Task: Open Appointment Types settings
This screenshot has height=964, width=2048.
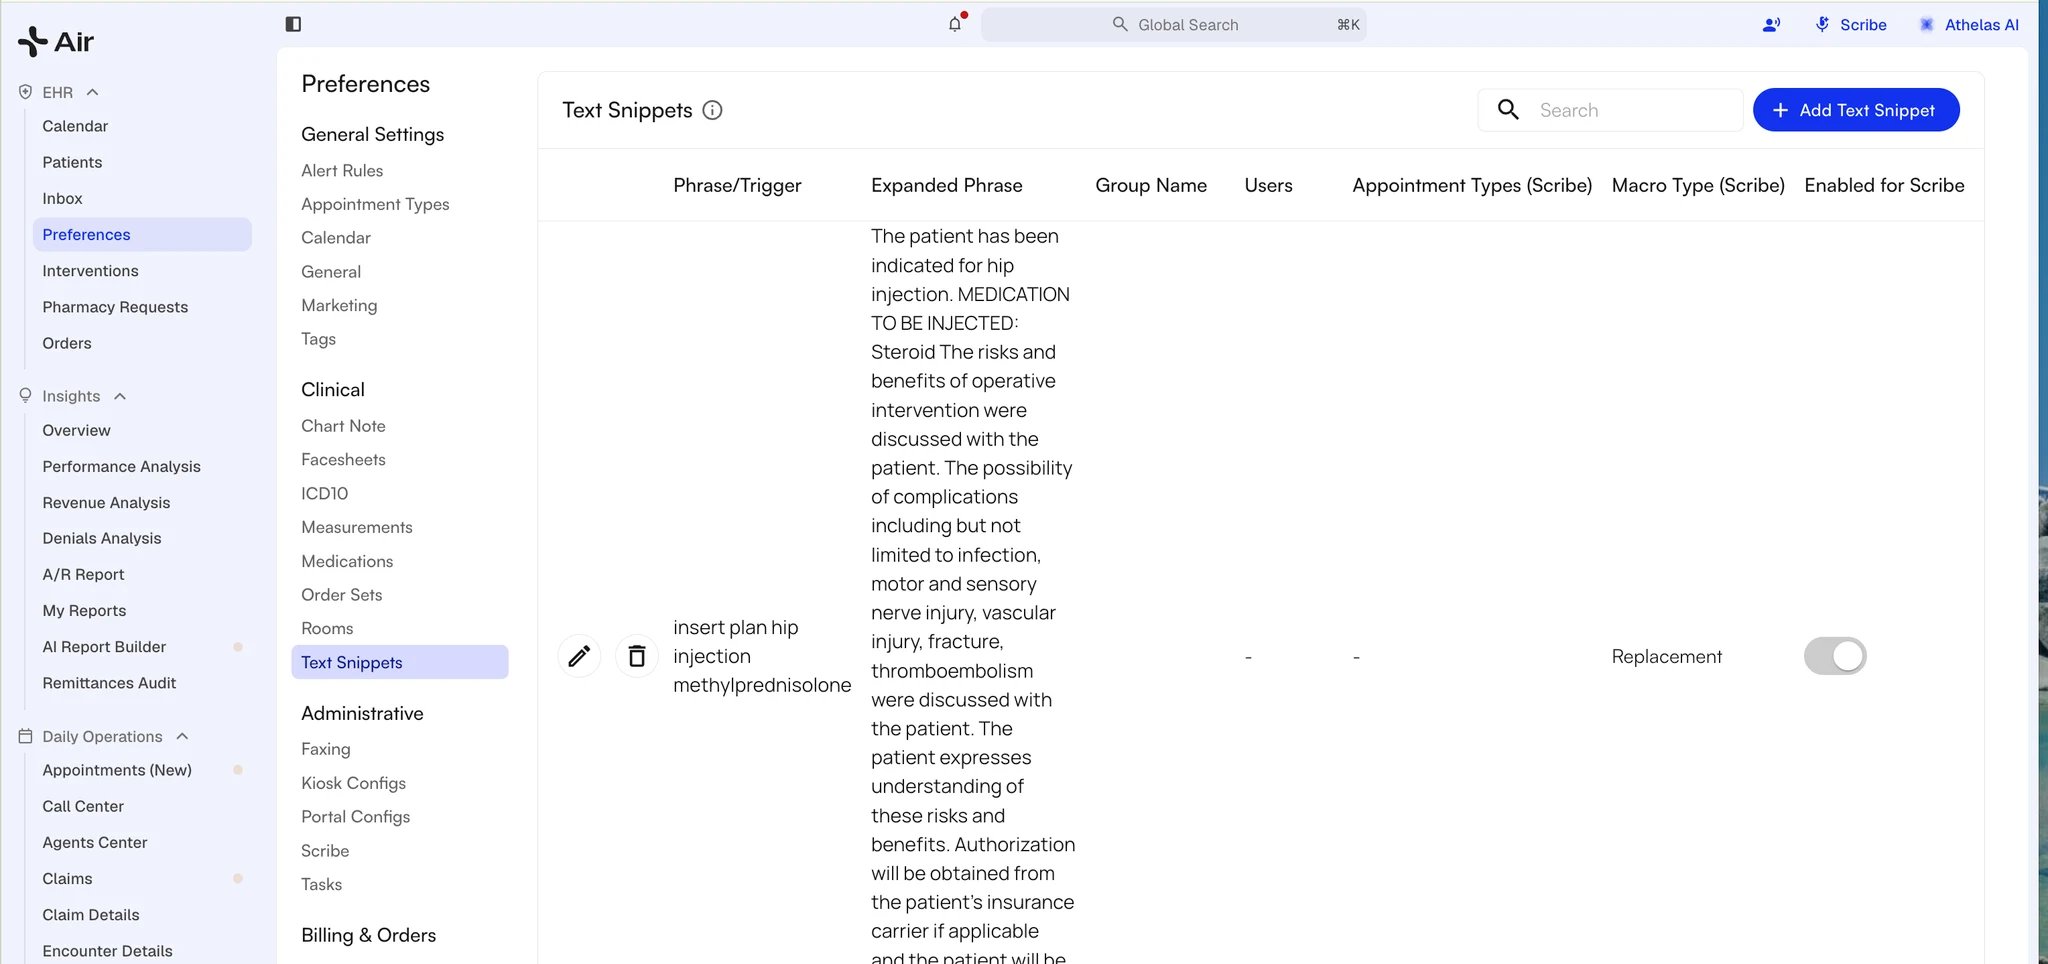Action: 375,204
